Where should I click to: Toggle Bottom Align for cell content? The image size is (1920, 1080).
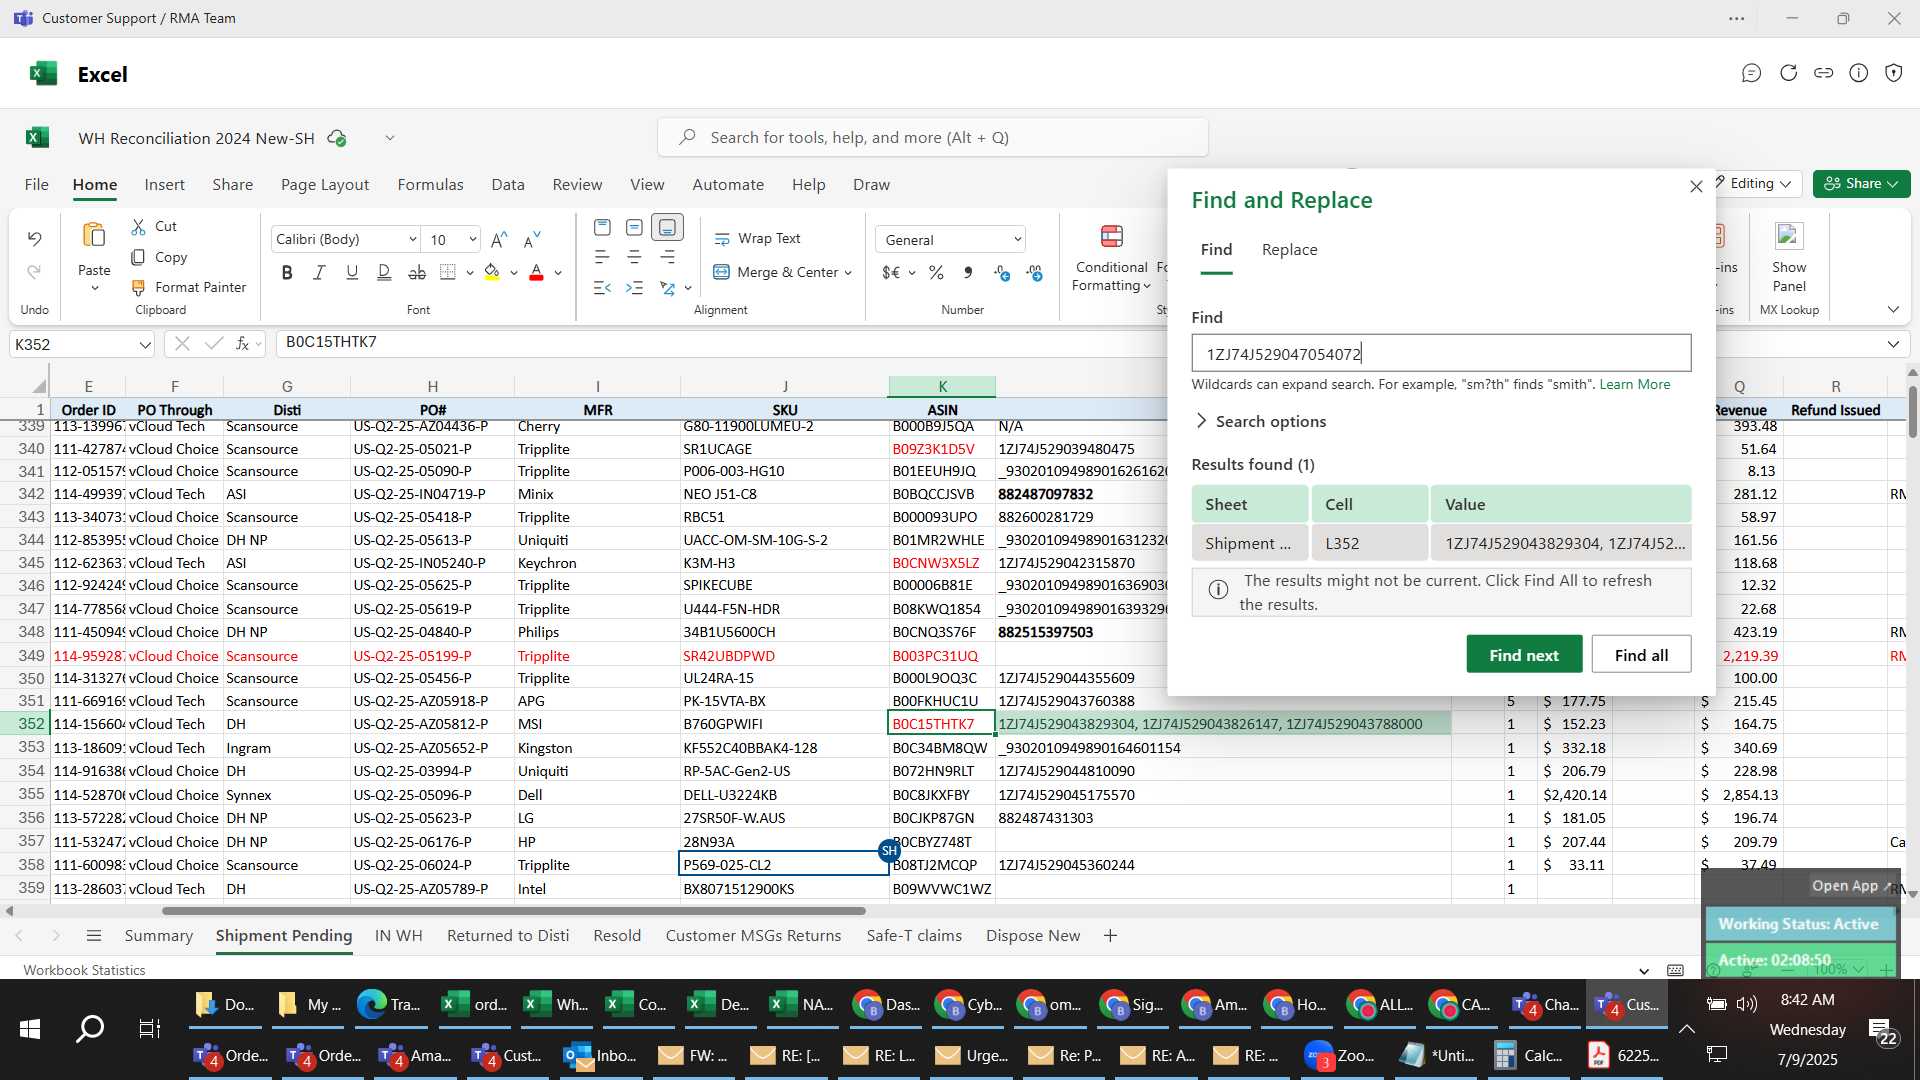tap(667, 228)
